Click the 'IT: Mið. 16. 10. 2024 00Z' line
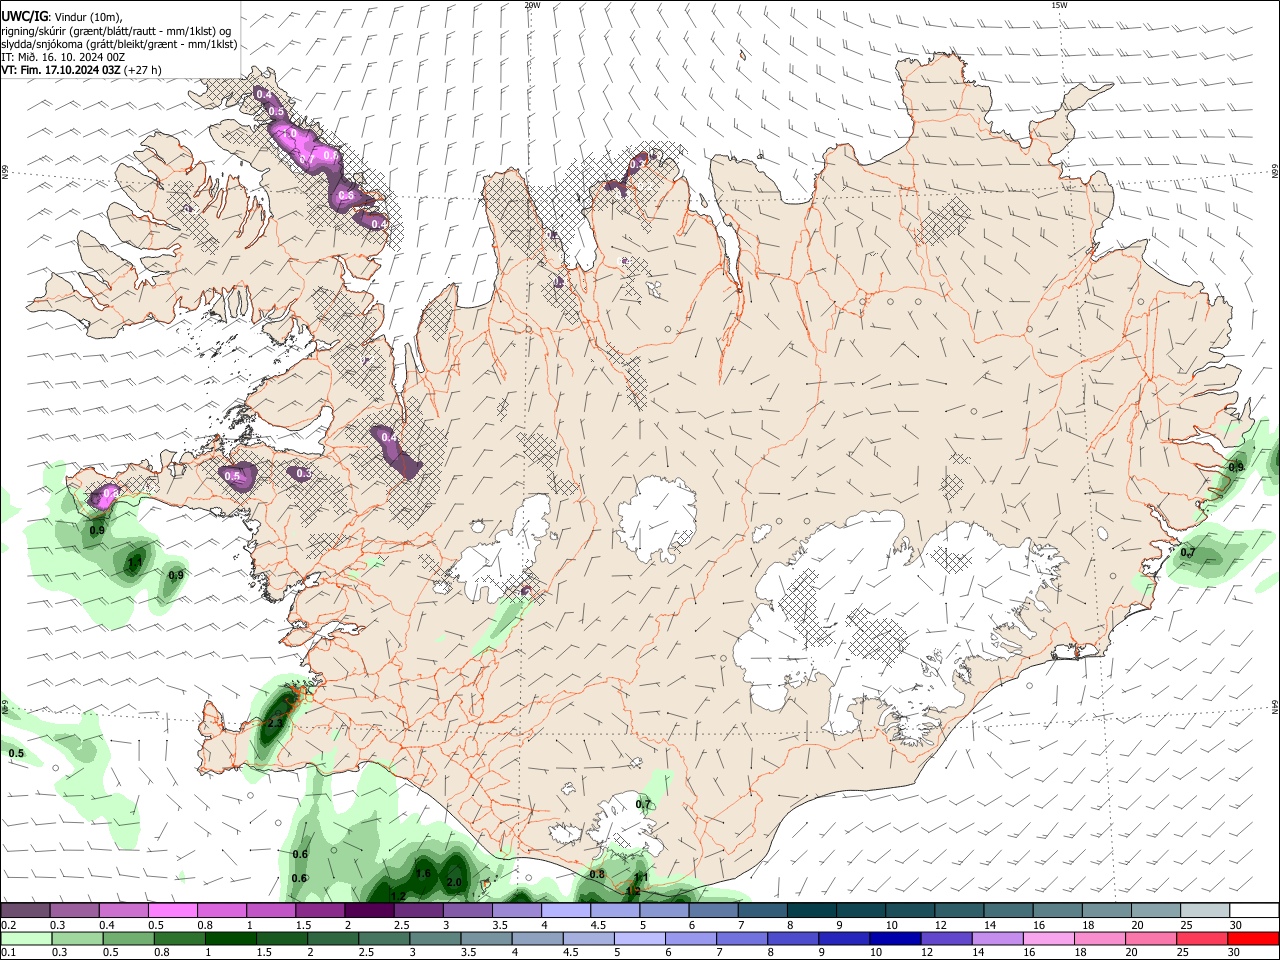This screenshot has height=960, width=1280. 63,57
